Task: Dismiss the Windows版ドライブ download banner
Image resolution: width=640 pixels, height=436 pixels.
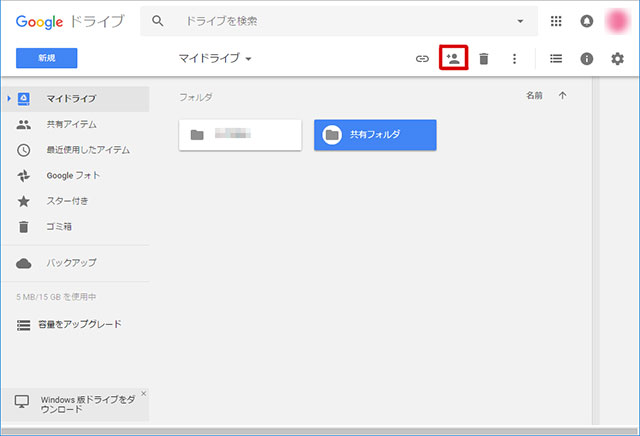Action: point(143,394)
